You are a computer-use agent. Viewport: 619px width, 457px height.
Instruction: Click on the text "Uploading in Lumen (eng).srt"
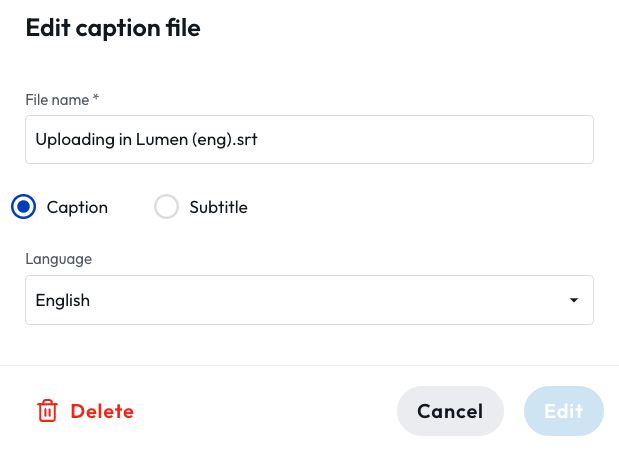click(x=146, y=140)
